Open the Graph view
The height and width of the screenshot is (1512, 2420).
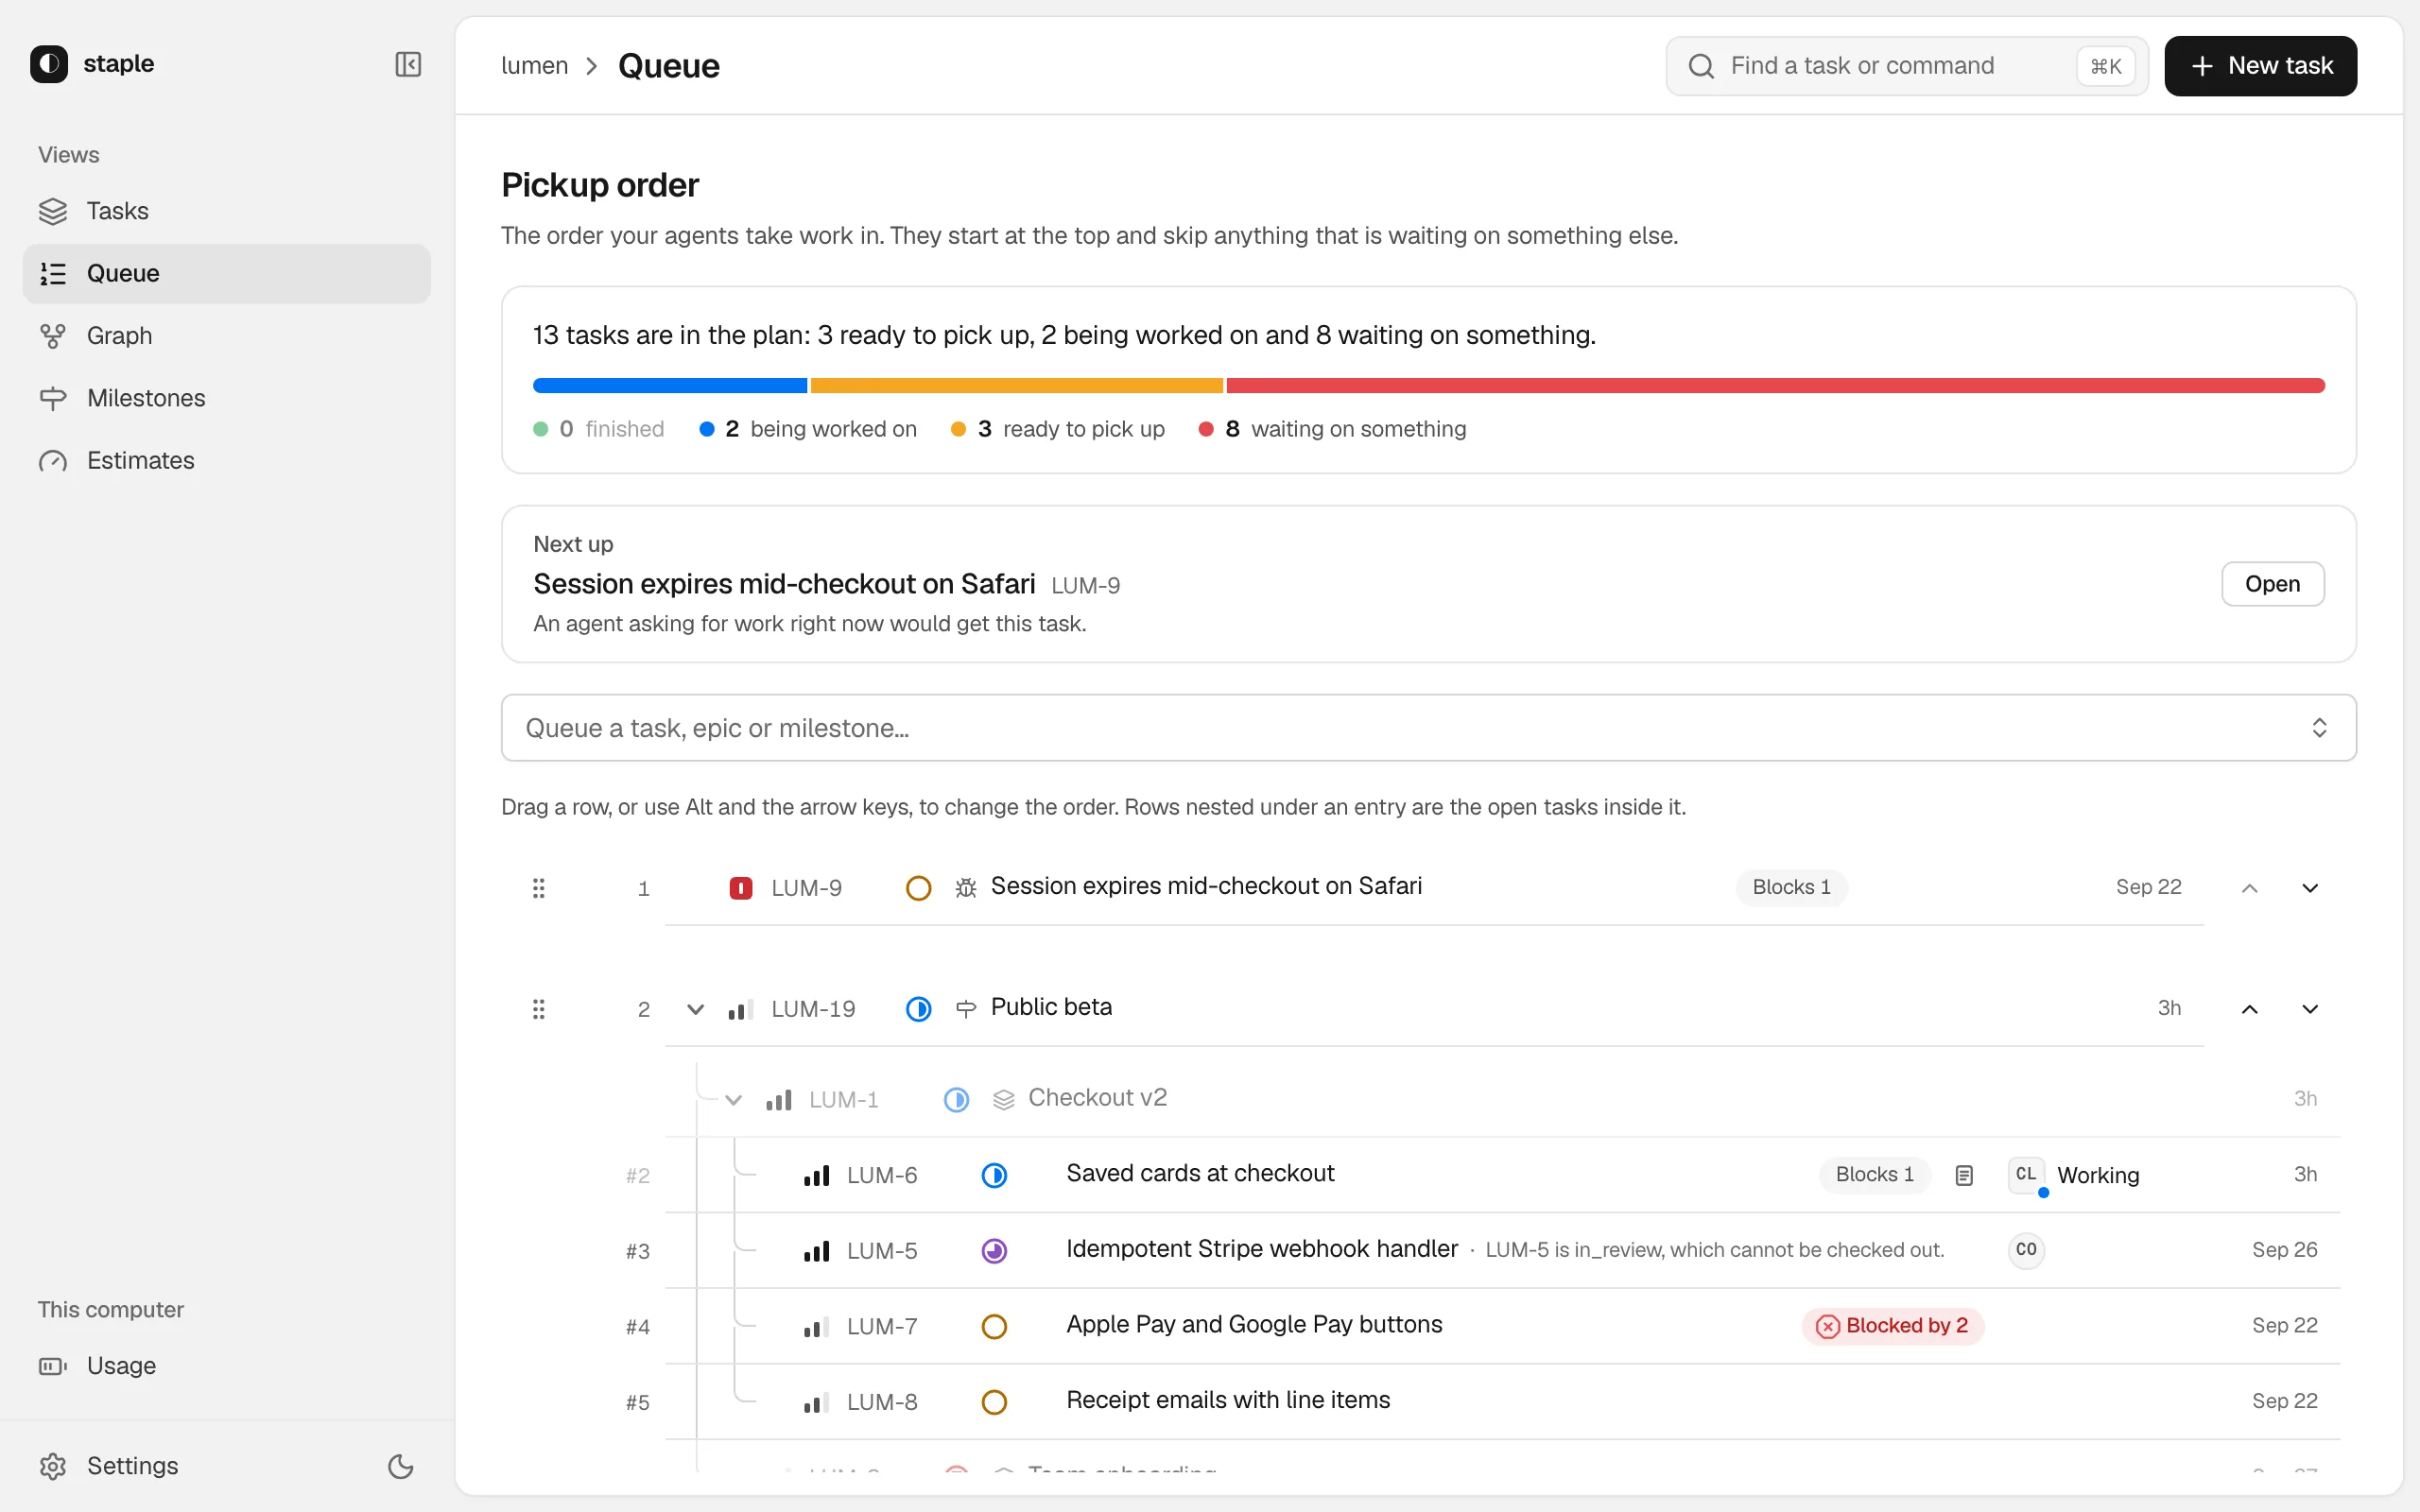(226, 335)
